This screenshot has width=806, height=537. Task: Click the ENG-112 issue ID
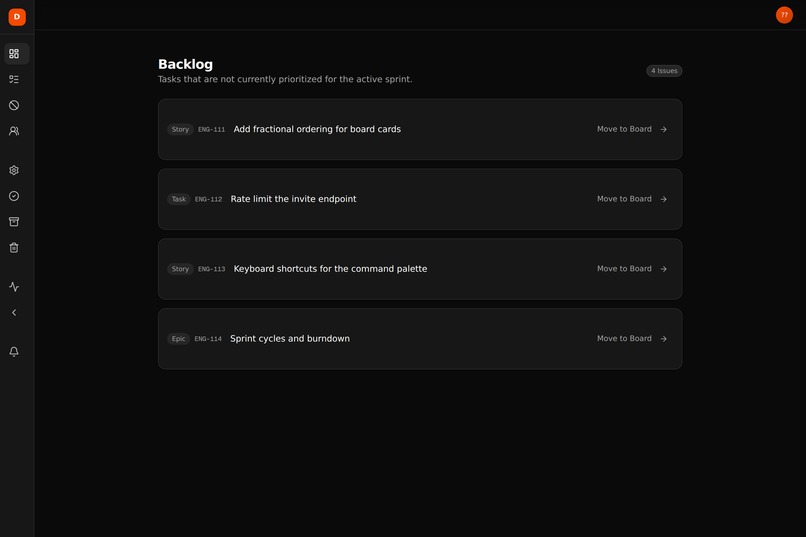coord(208,199)
